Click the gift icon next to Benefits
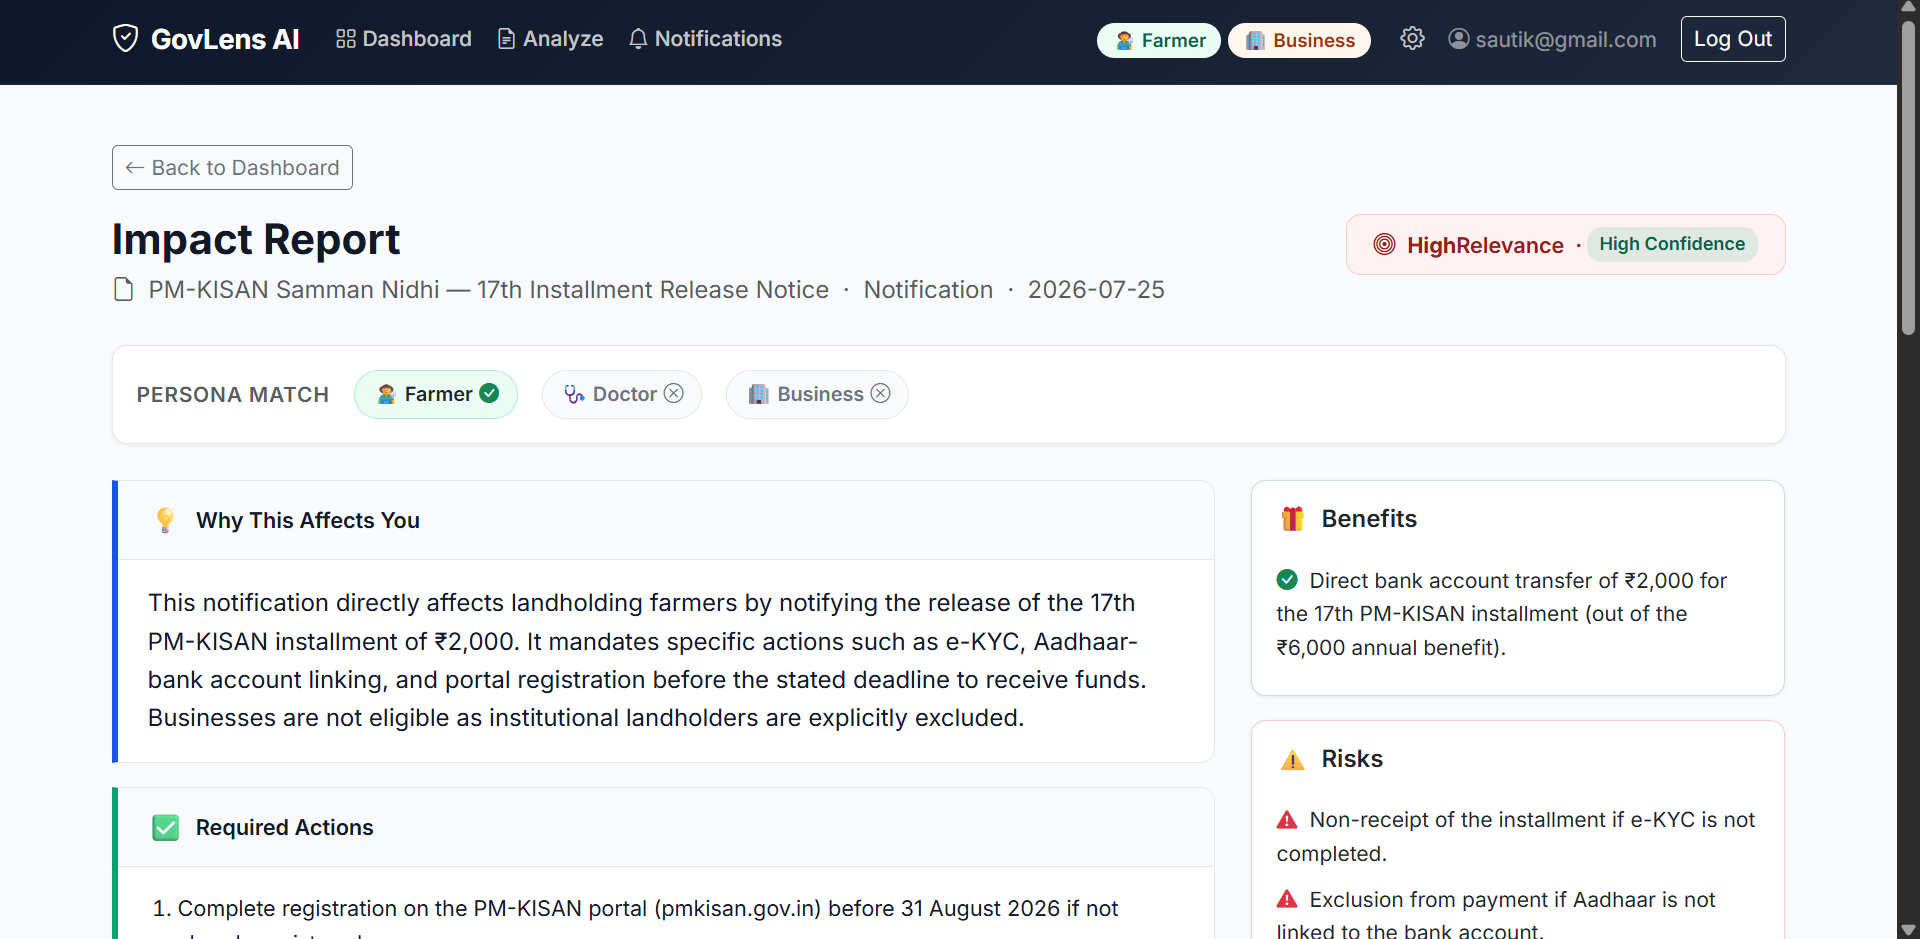Image resolution: width=1920 pixels, height=939 pixels. (1293, 518)
